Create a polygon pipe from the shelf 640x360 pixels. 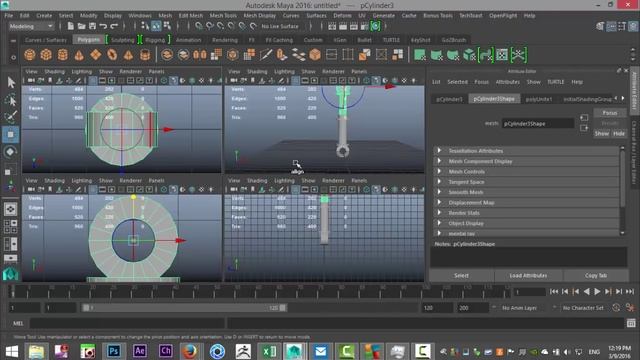click(x=145, y=55)
